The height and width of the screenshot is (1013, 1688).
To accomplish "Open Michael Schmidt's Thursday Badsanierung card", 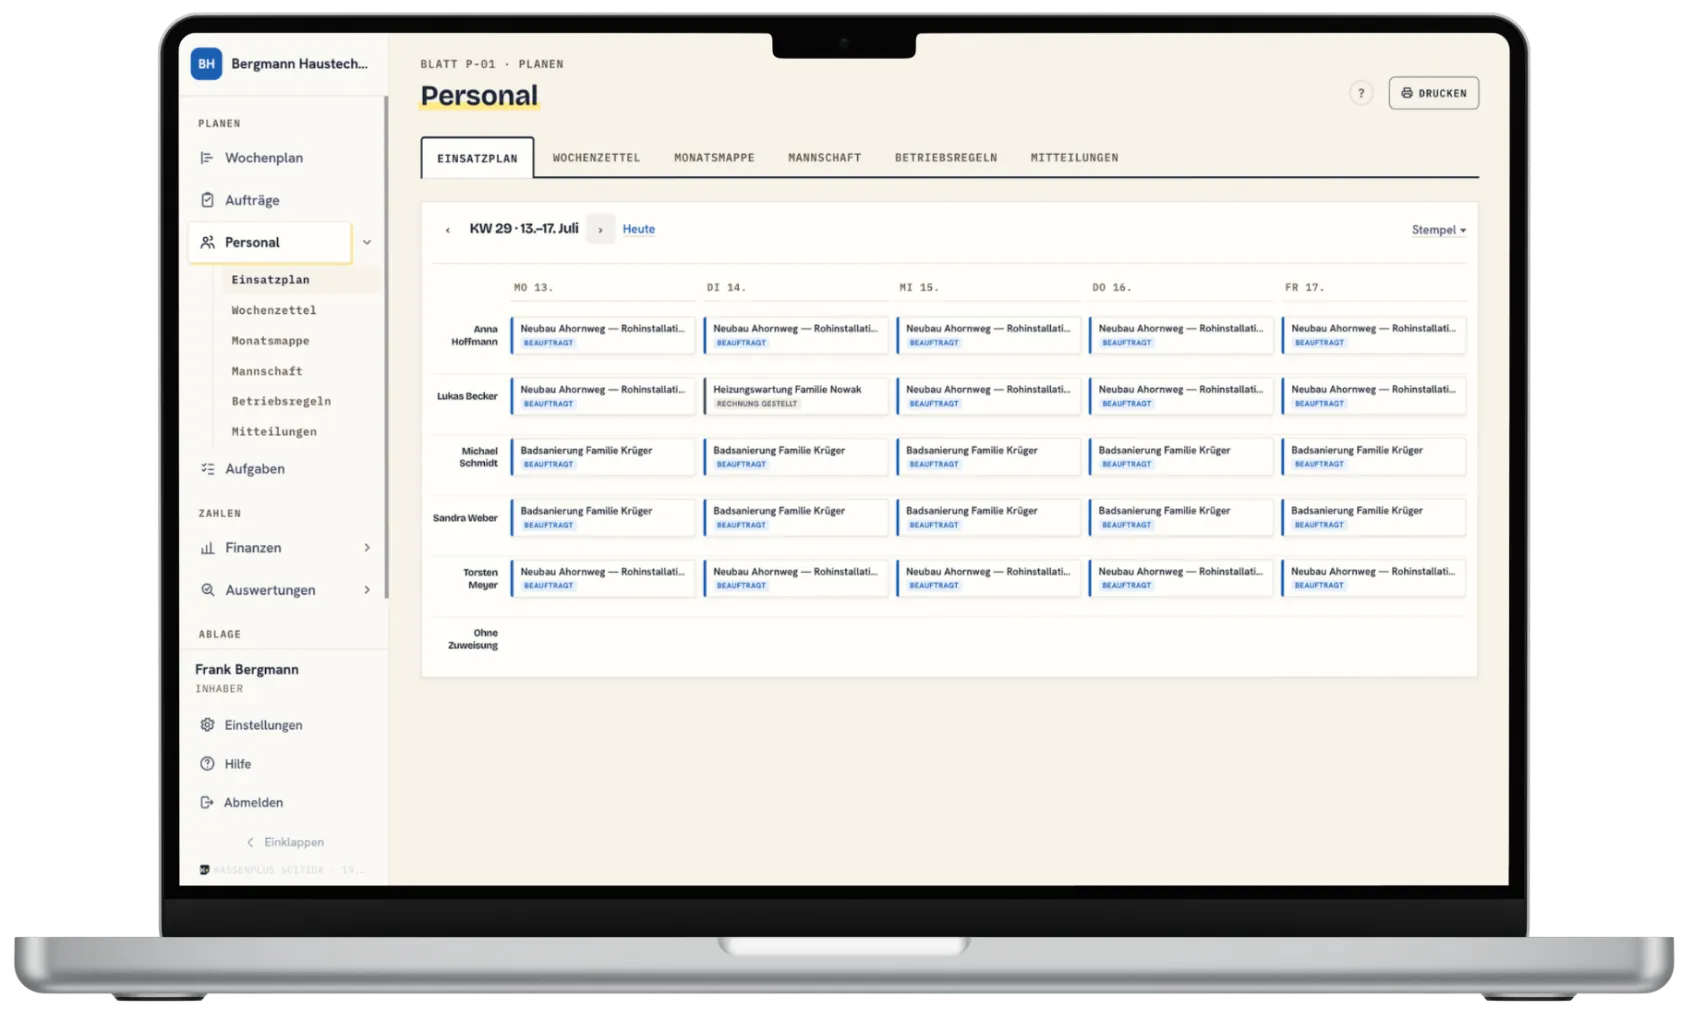I will point(1181,457).
